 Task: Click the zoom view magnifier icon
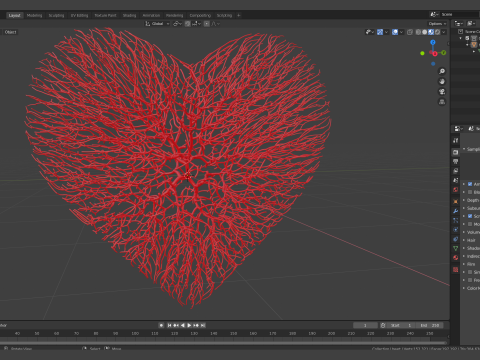(442, 71)
